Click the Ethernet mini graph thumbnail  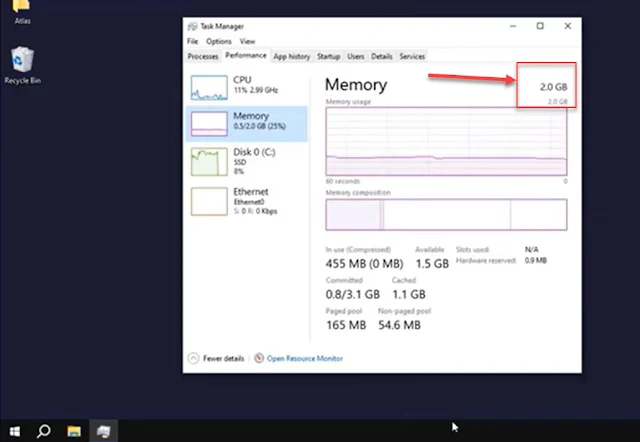point(209,201)
